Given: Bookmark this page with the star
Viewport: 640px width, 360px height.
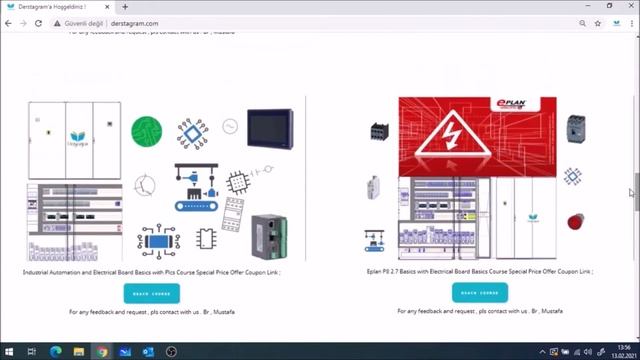Looking at the screenshot, I should 598,24.
